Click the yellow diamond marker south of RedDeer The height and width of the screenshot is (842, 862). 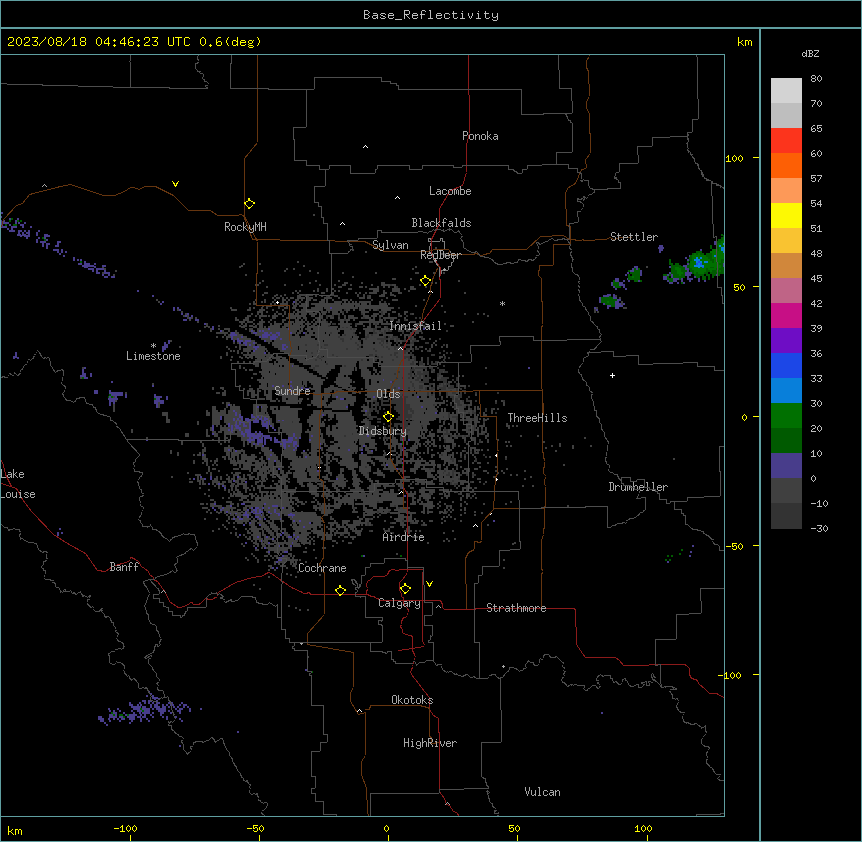(x=426, y=281)
